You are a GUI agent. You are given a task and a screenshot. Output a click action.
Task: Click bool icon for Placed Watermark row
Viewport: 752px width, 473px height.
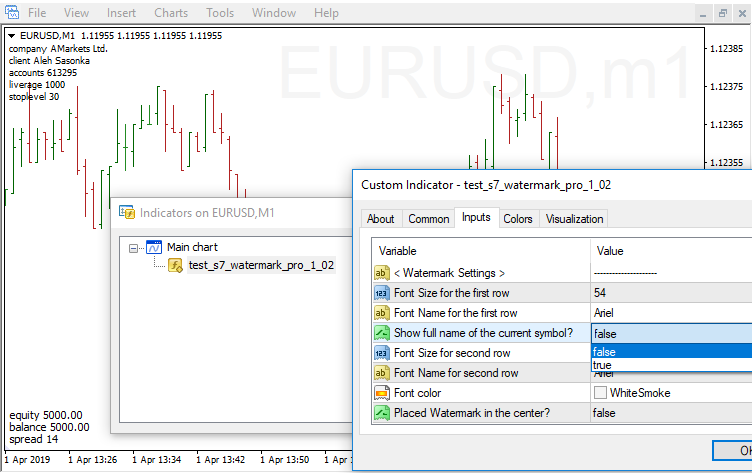382,413
